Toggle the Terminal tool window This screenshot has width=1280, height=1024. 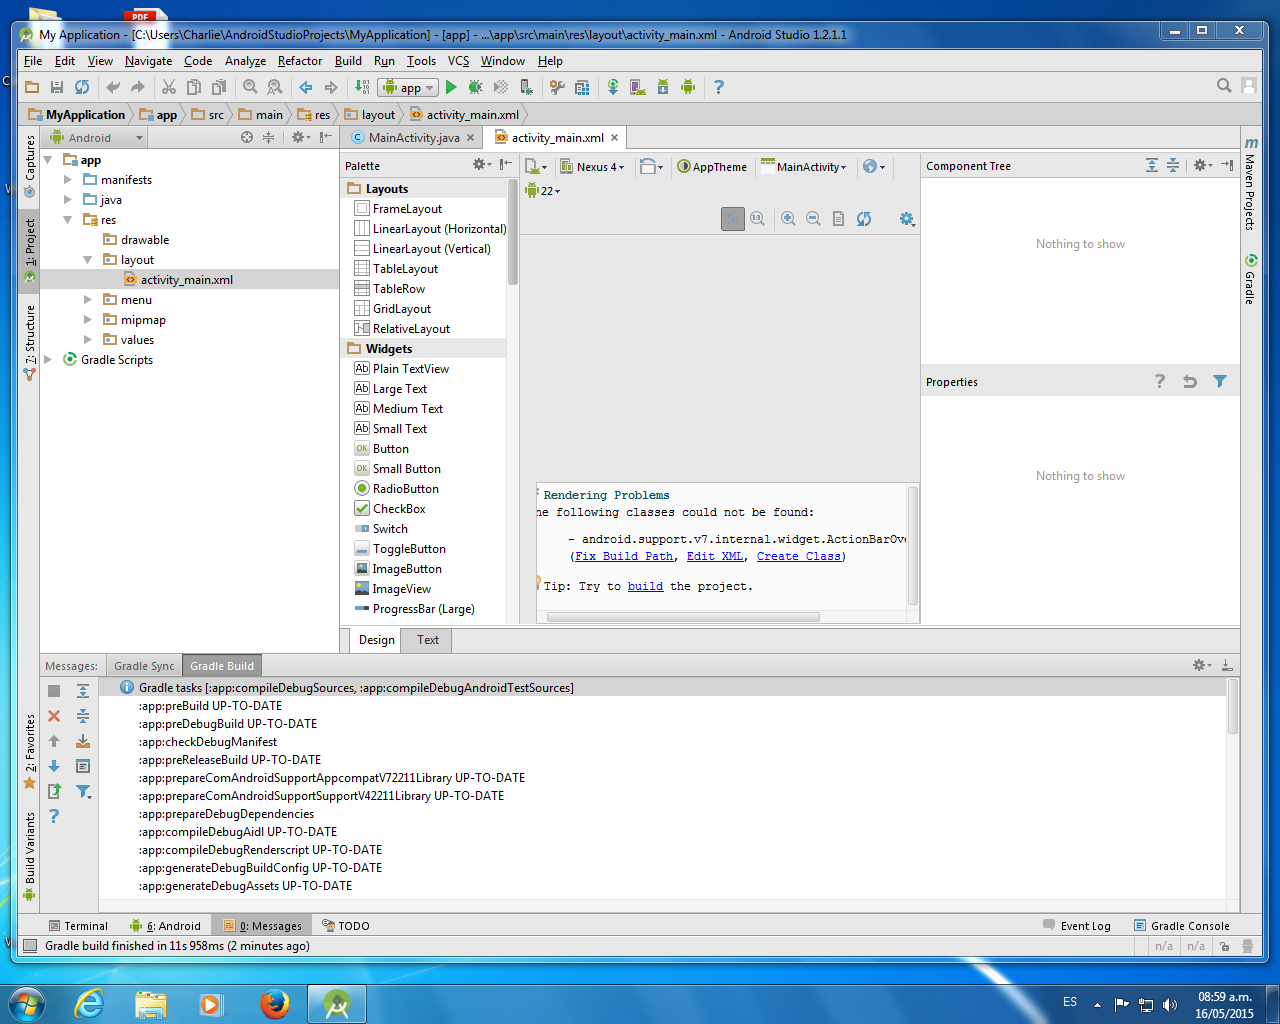tap(77, 926)
